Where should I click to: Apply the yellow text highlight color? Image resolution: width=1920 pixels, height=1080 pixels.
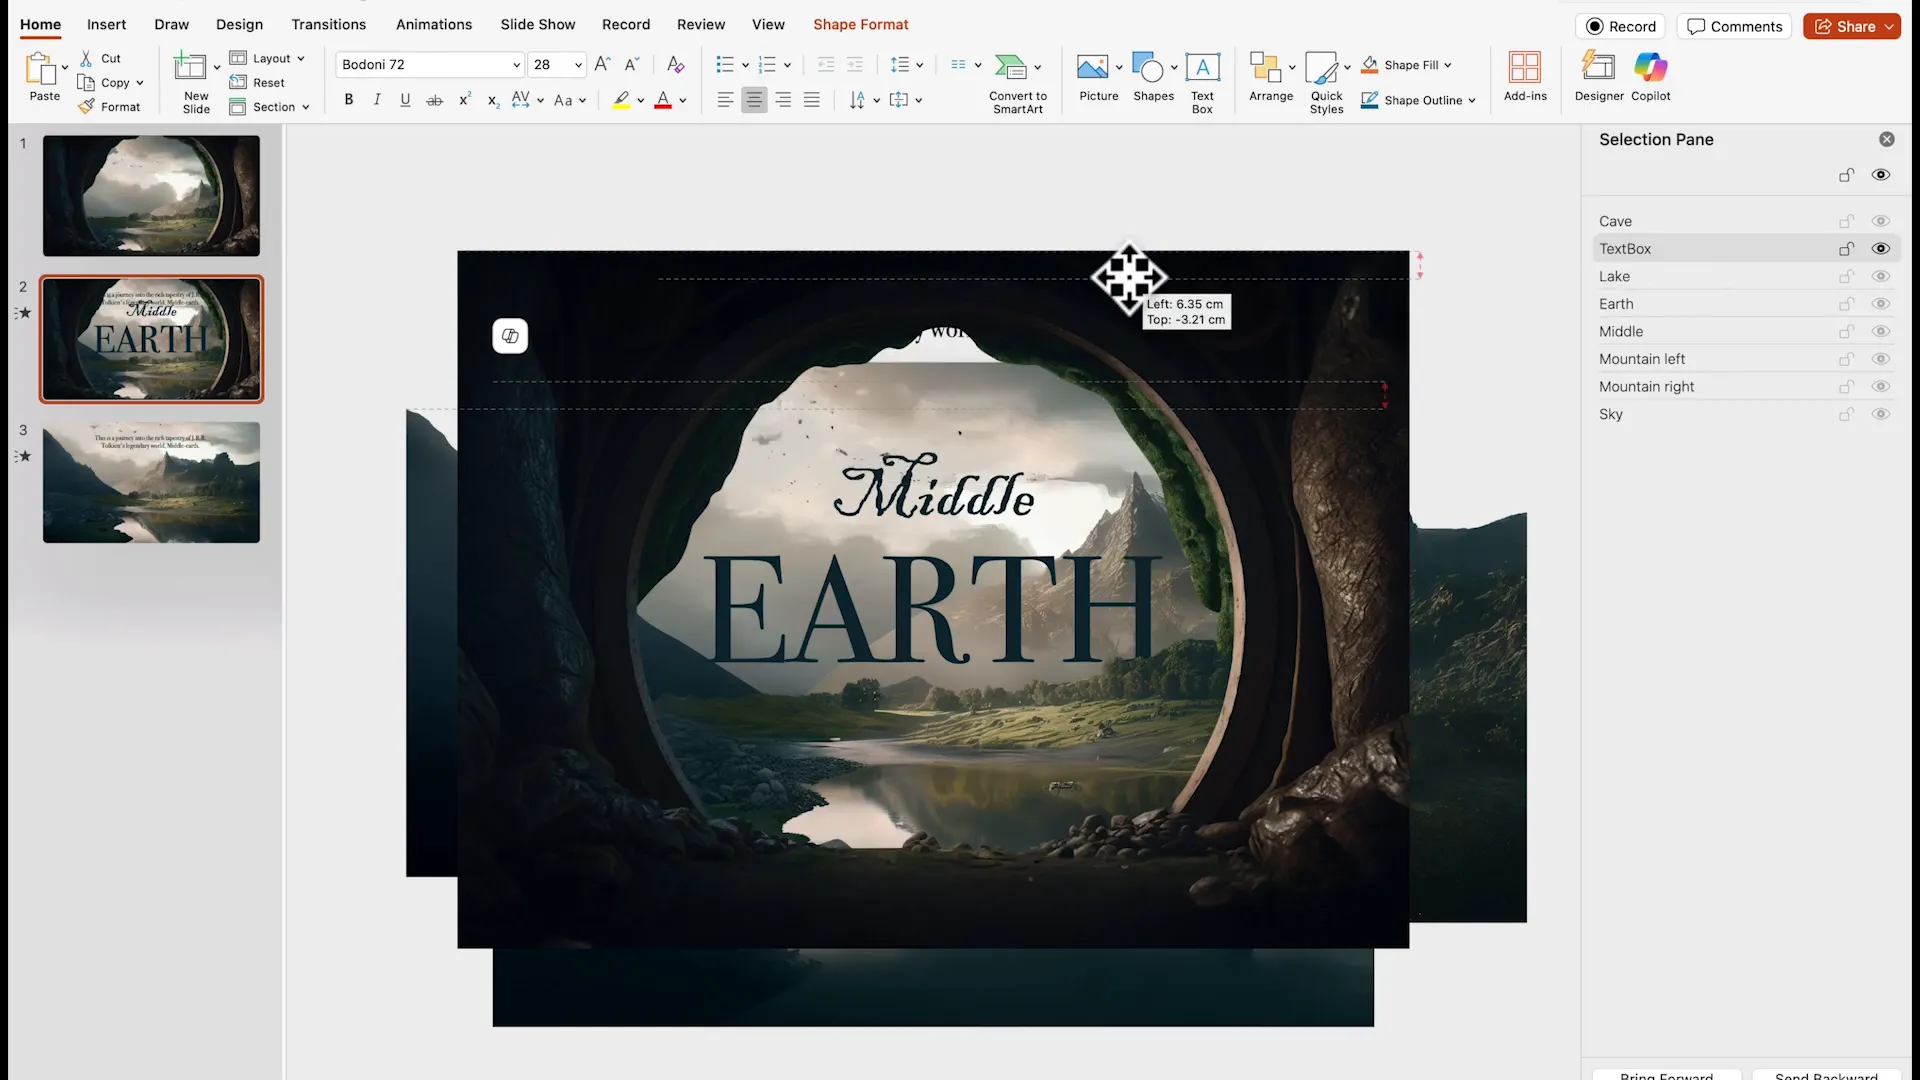pos(622,99)
